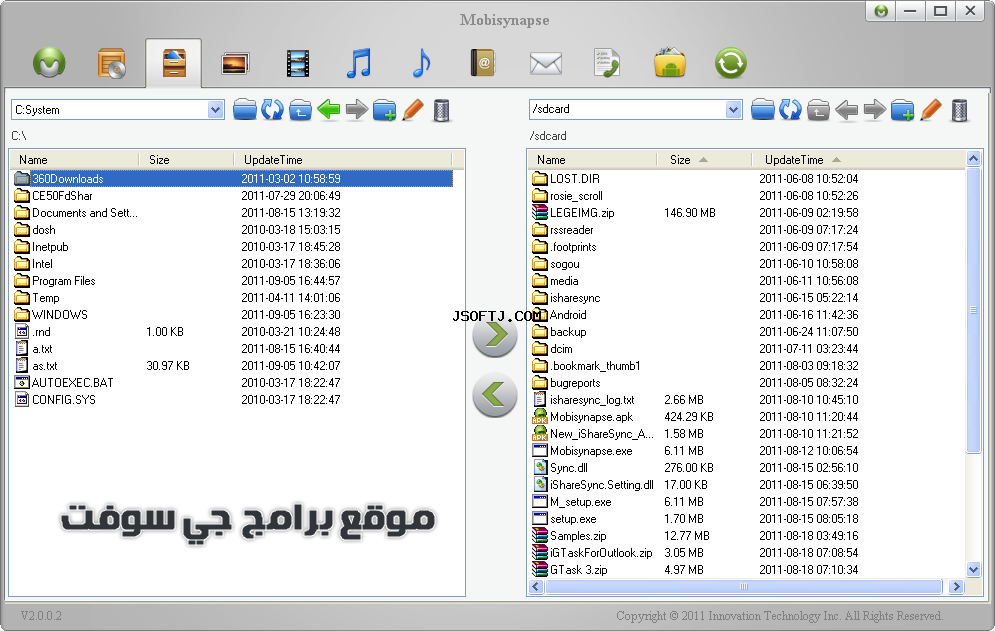
Task: Sort left pane by Size column
Action: [x=187, y=160]
